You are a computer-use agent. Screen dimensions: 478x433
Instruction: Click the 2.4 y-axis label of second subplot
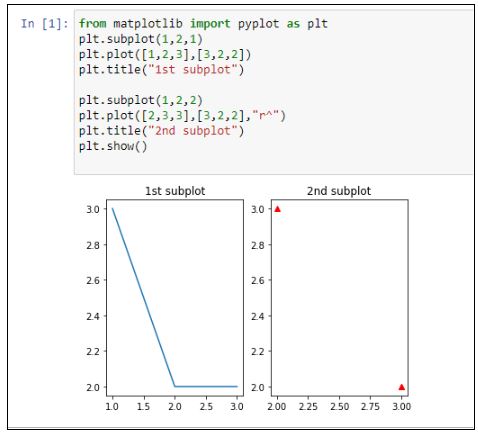click(258, 316)
